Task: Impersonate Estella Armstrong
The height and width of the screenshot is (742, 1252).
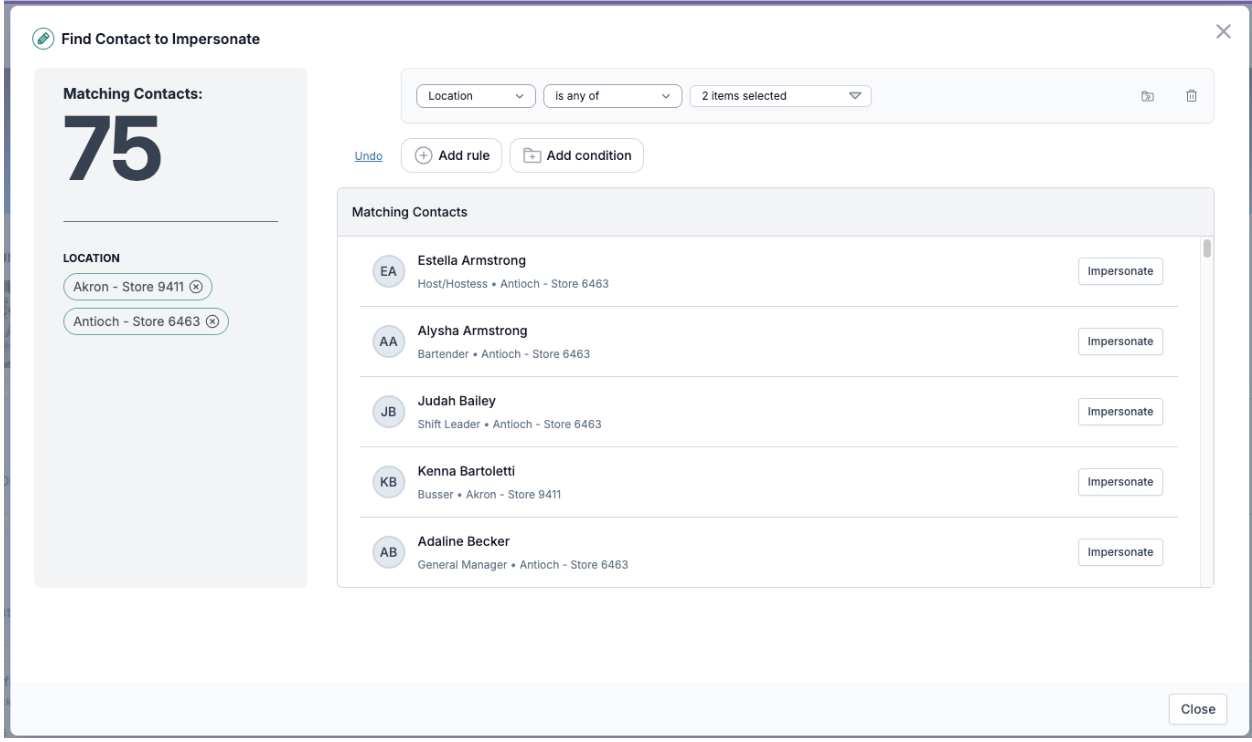Action: click(1120, 271)
